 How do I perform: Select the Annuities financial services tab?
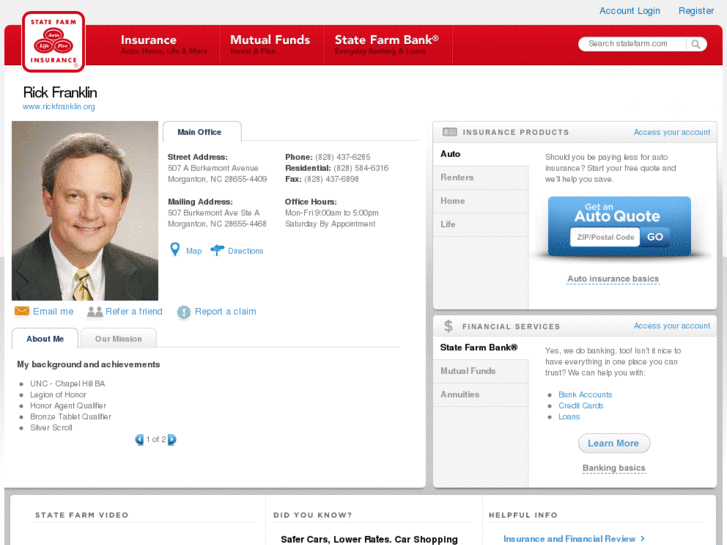[481, 395]
